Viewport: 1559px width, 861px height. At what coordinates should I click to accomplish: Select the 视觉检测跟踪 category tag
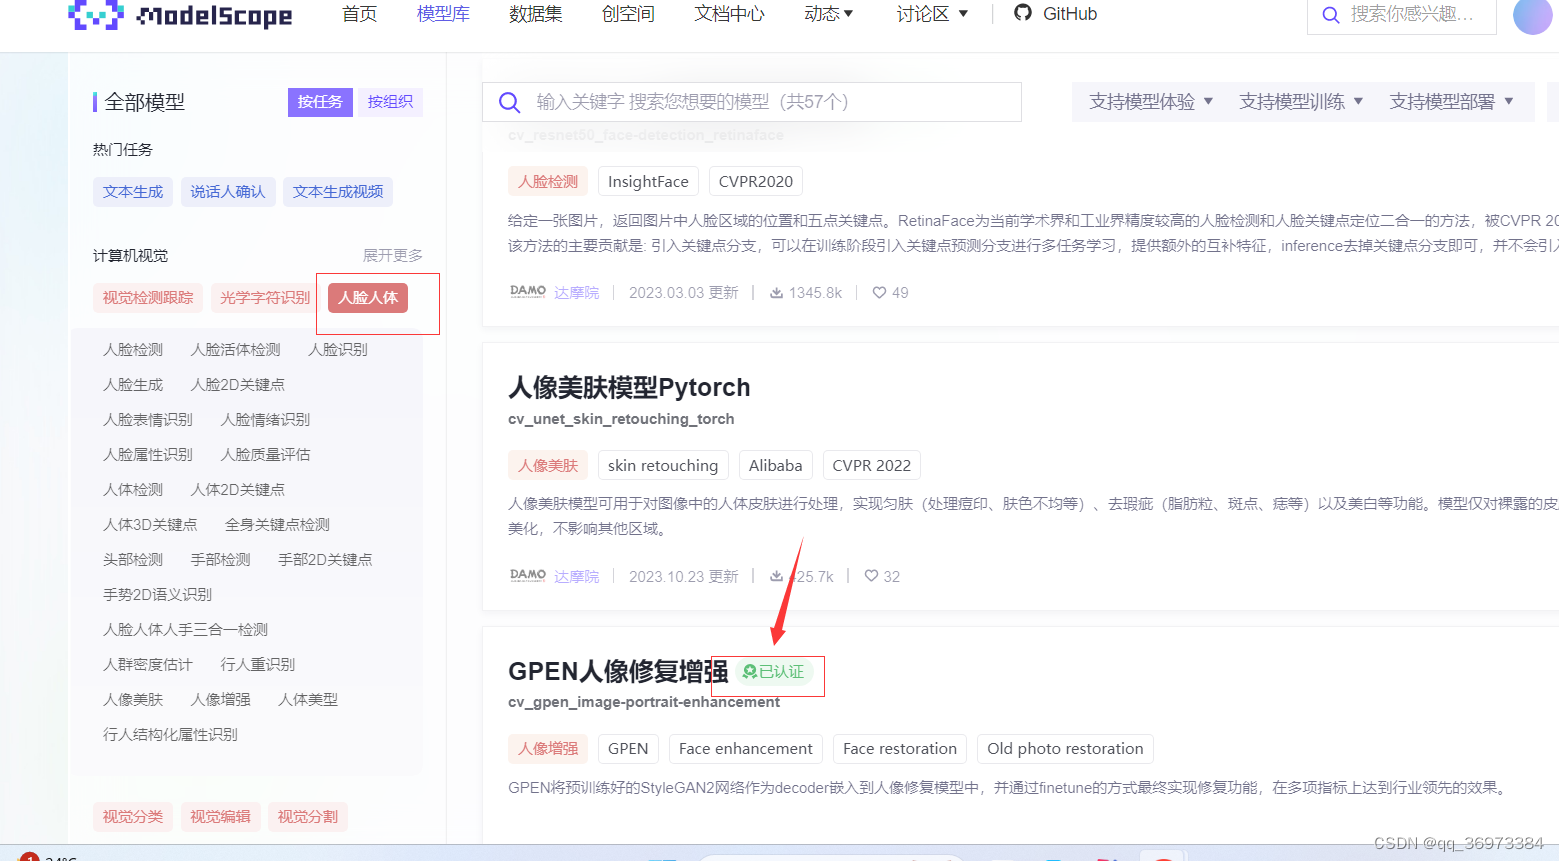[x=148, y=298]
